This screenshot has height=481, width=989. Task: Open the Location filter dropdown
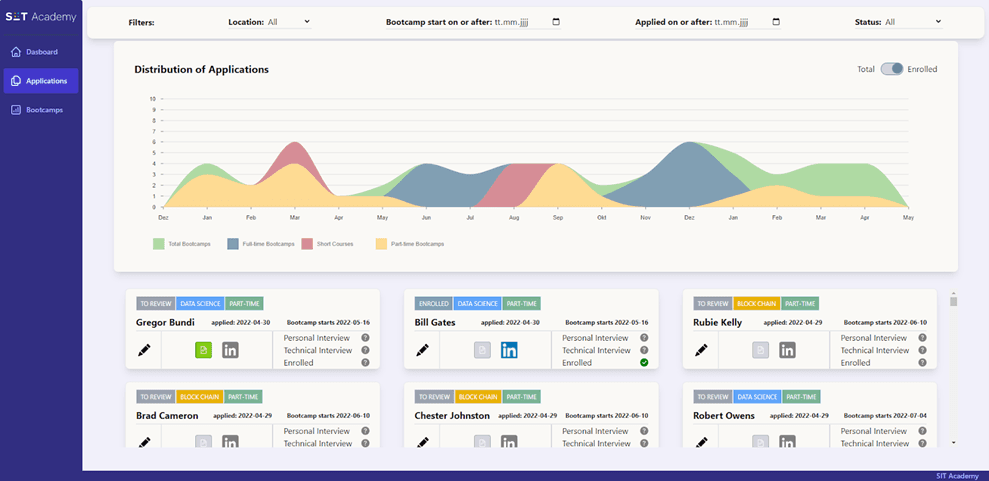pyautogui.click(x=289, y=22)
